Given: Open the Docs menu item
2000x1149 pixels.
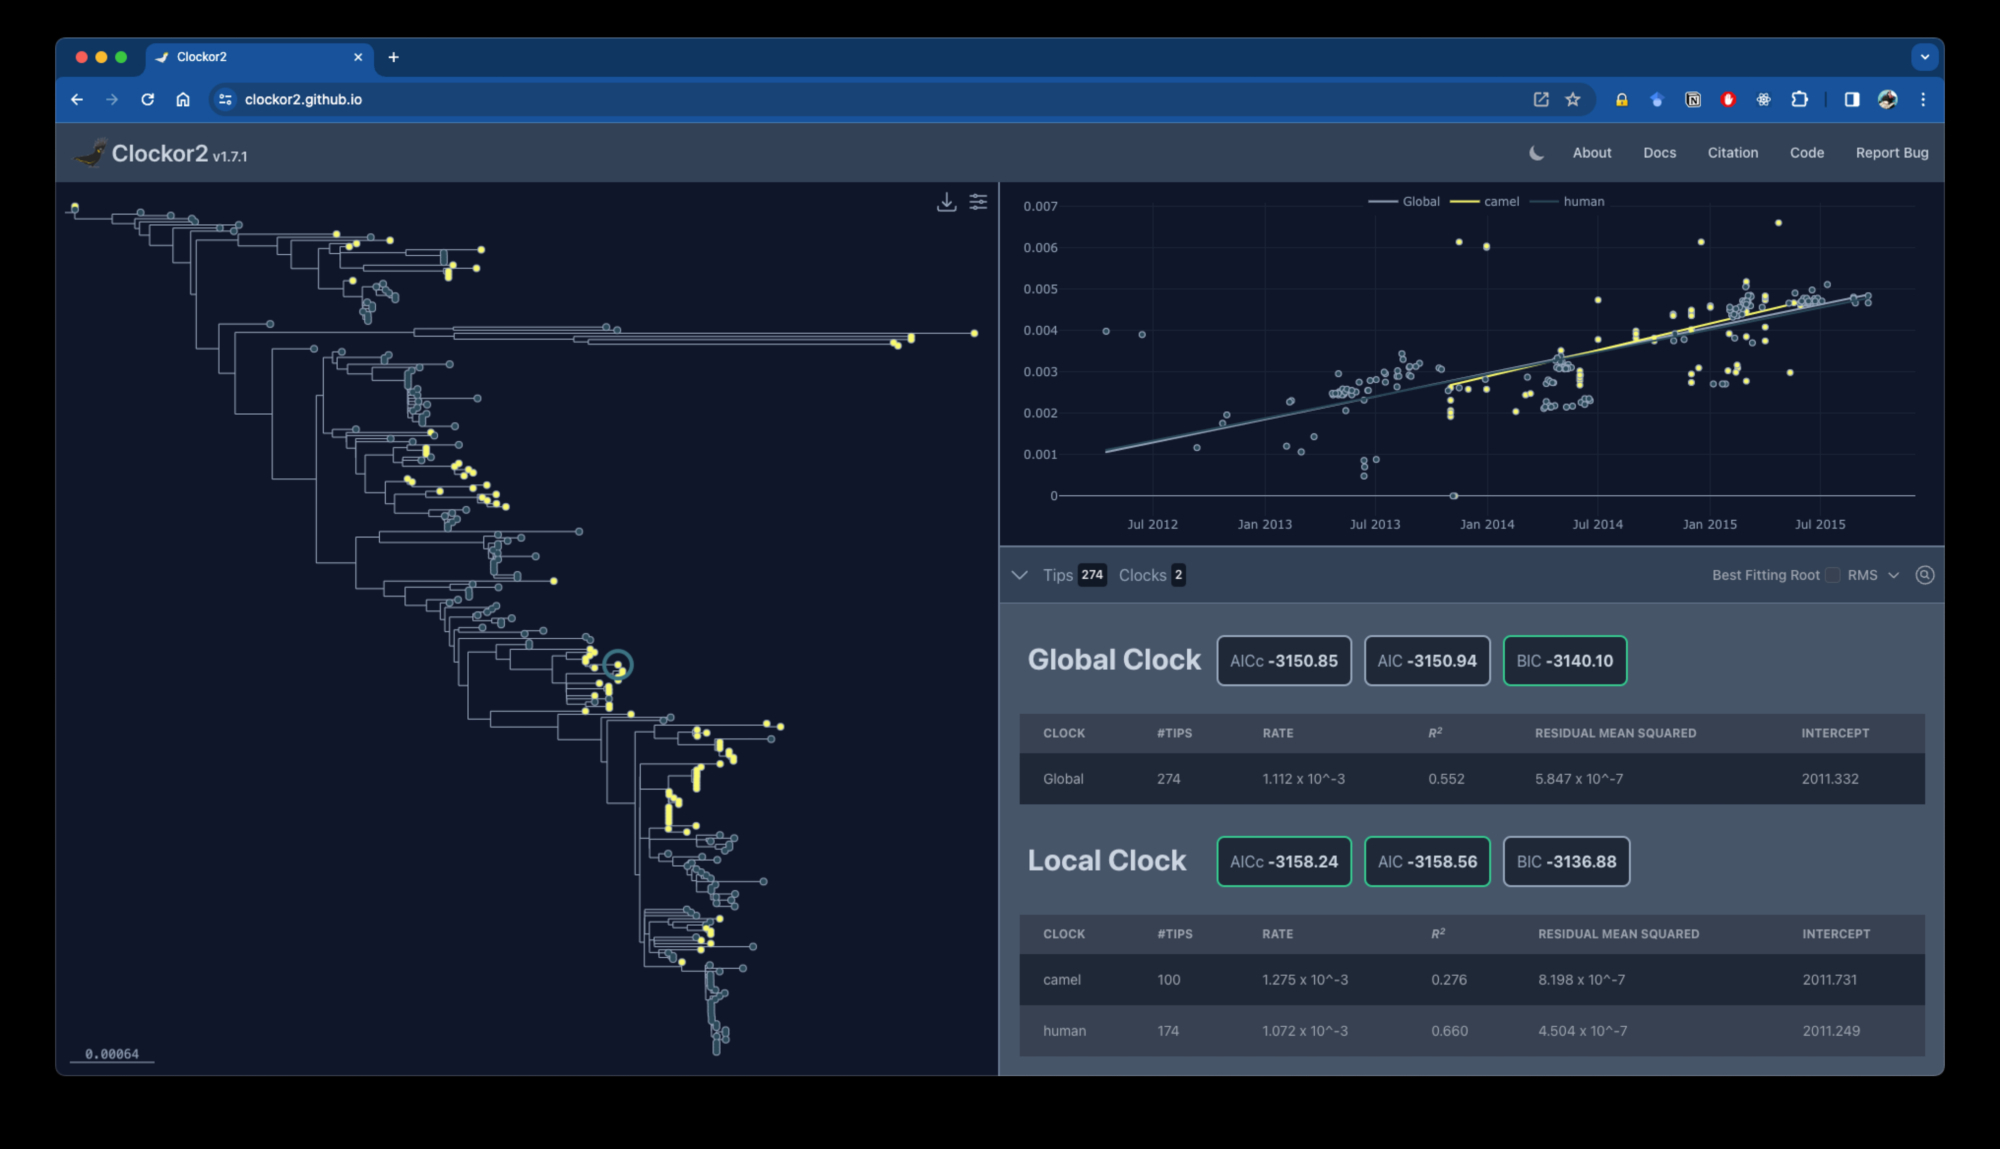Looking at the screenshot, I should (1659, 153).
